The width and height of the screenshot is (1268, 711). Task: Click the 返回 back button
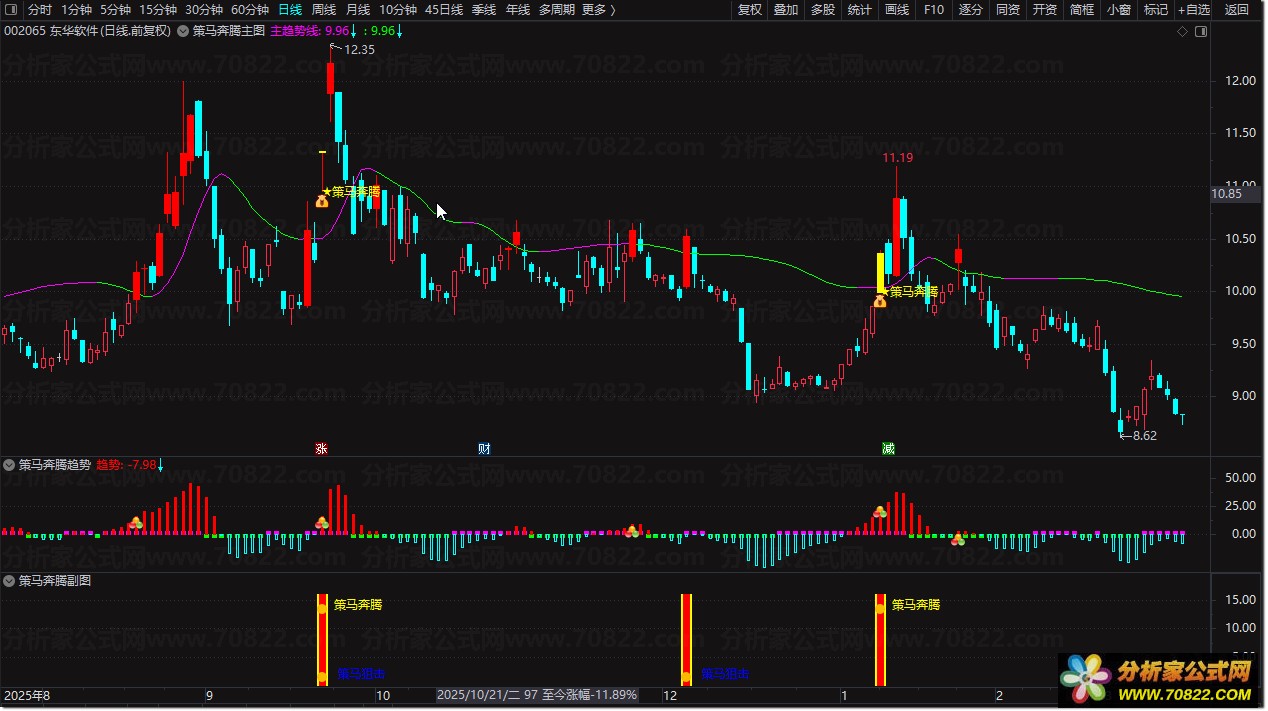pyautogui.click(x=1238, y=10)
